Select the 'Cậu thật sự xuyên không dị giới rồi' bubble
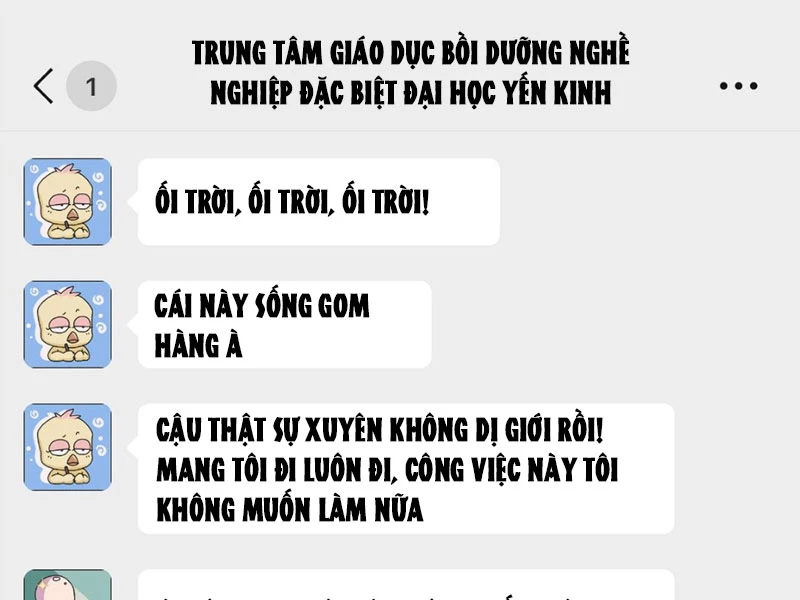 pyautogui.click(x=406, y=468)
